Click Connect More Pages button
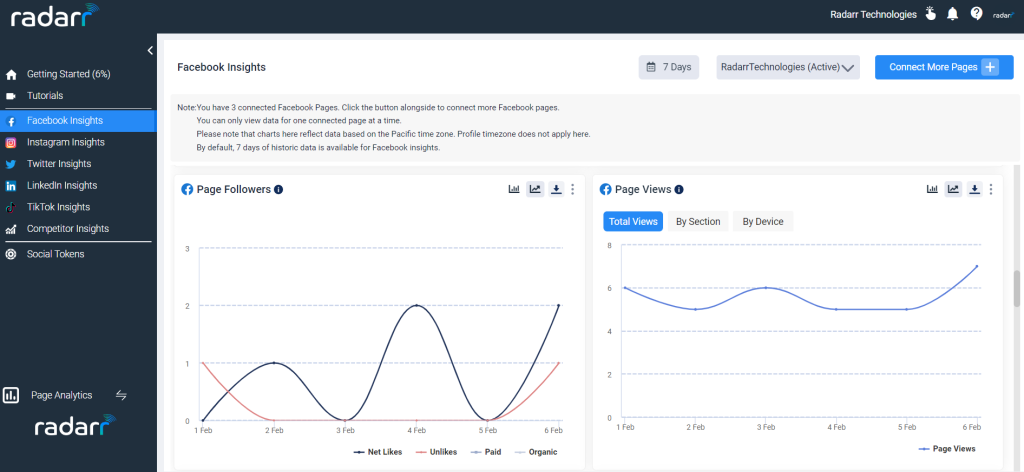Screen dimensions: 1024x472 click(x=944, y=67)
